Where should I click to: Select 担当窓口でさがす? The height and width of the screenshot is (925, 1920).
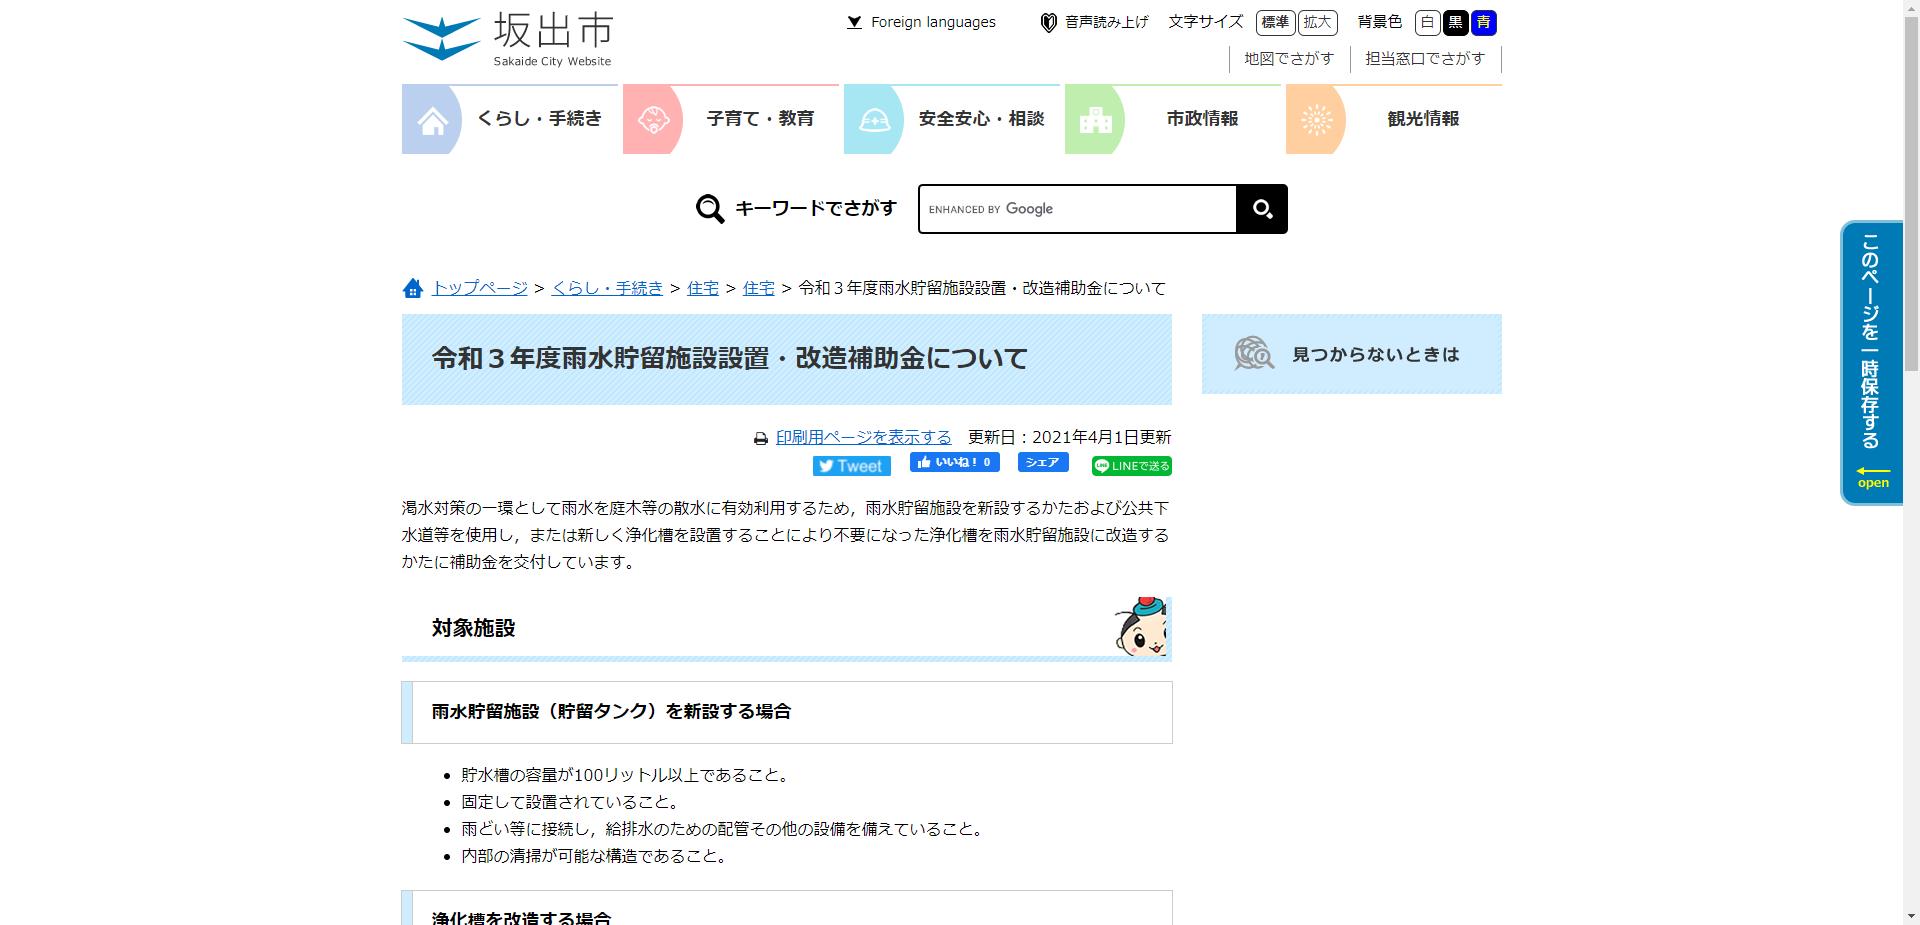click(x=1424, y=59)
